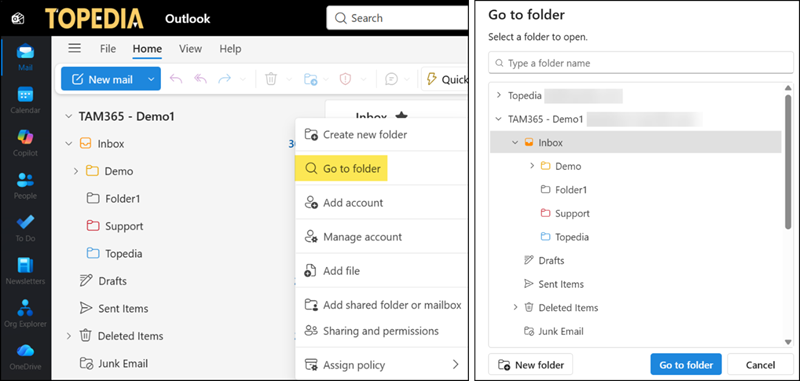Open the Assign policy submenu

pos(381,365)
